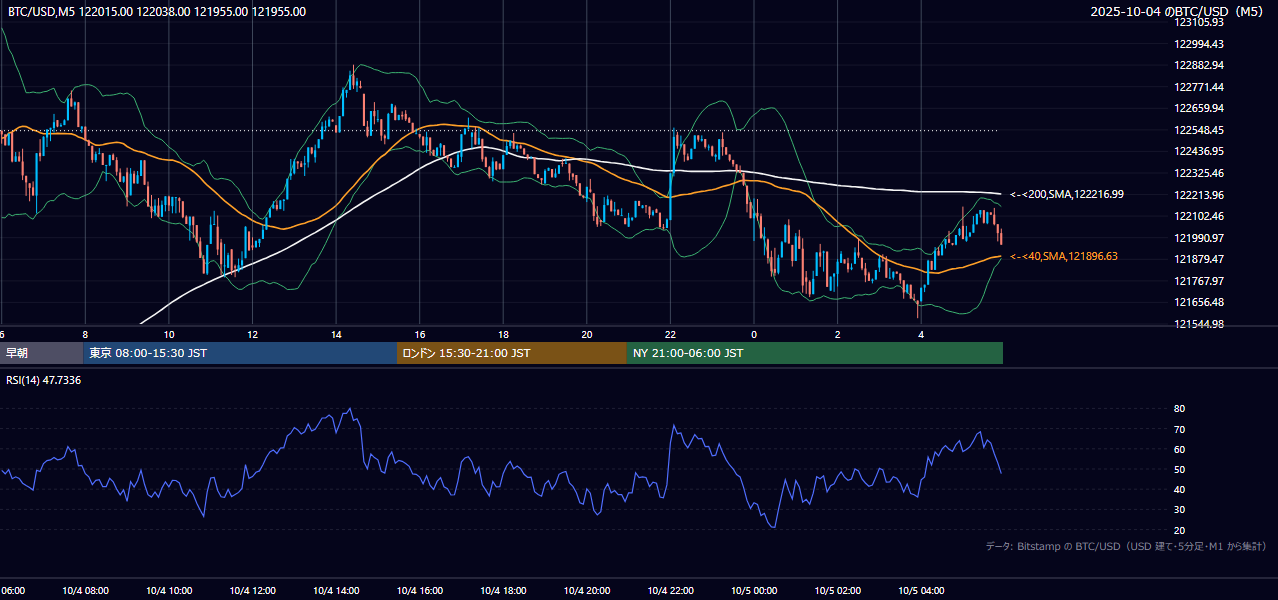Click price axis label 122325.46
Viewport: 1278px width, 600px height.
click(1199, 173)
